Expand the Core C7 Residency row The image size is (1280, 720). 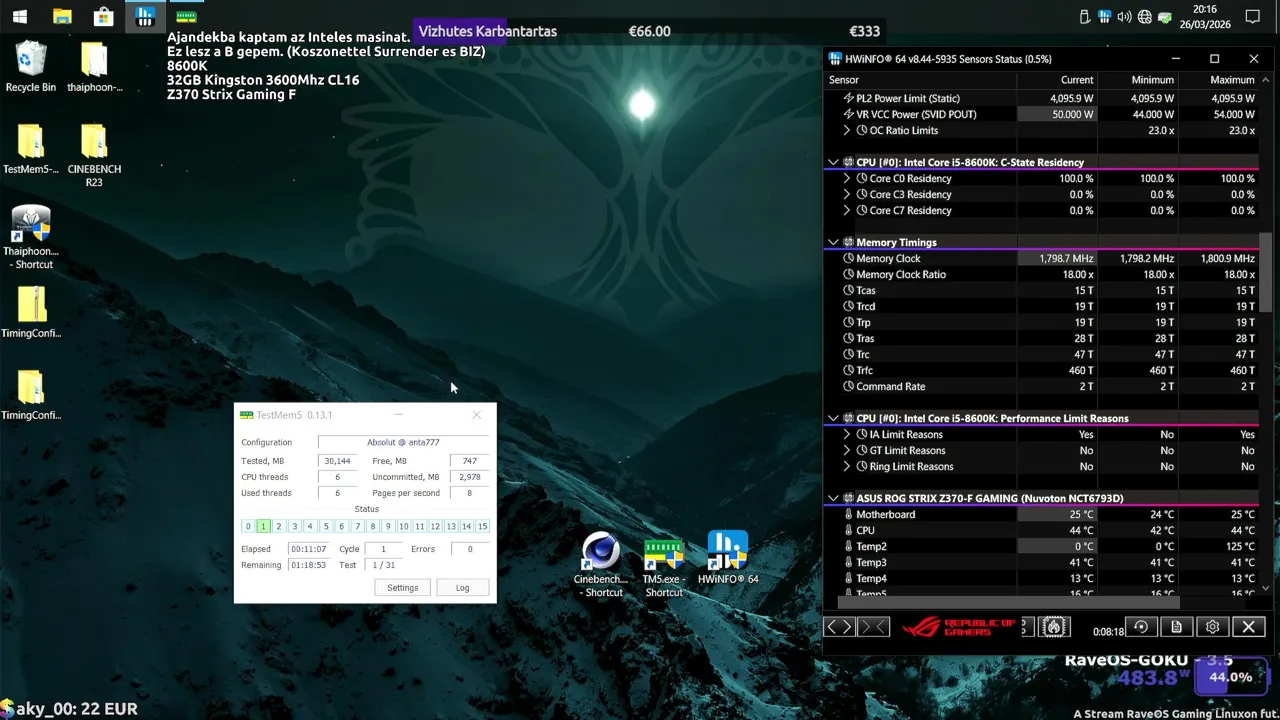[x=847, y=210]
